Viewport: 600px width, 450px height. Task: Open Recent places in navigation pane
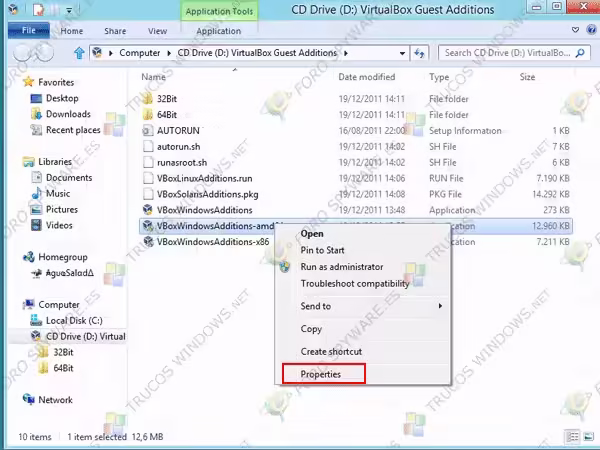(x=73, y=130)
